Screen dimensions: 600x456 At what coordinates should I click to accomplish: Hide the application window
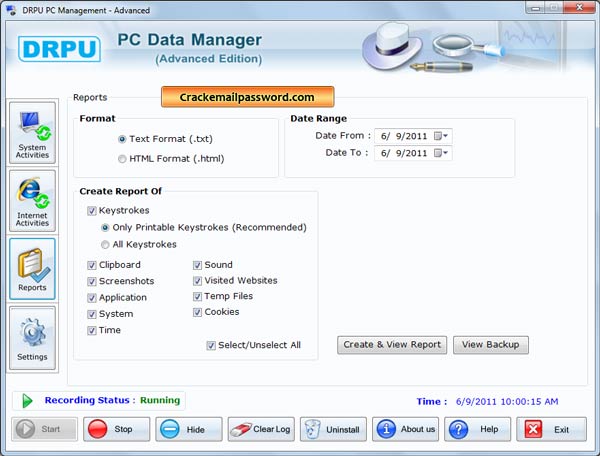pos(189,429)
